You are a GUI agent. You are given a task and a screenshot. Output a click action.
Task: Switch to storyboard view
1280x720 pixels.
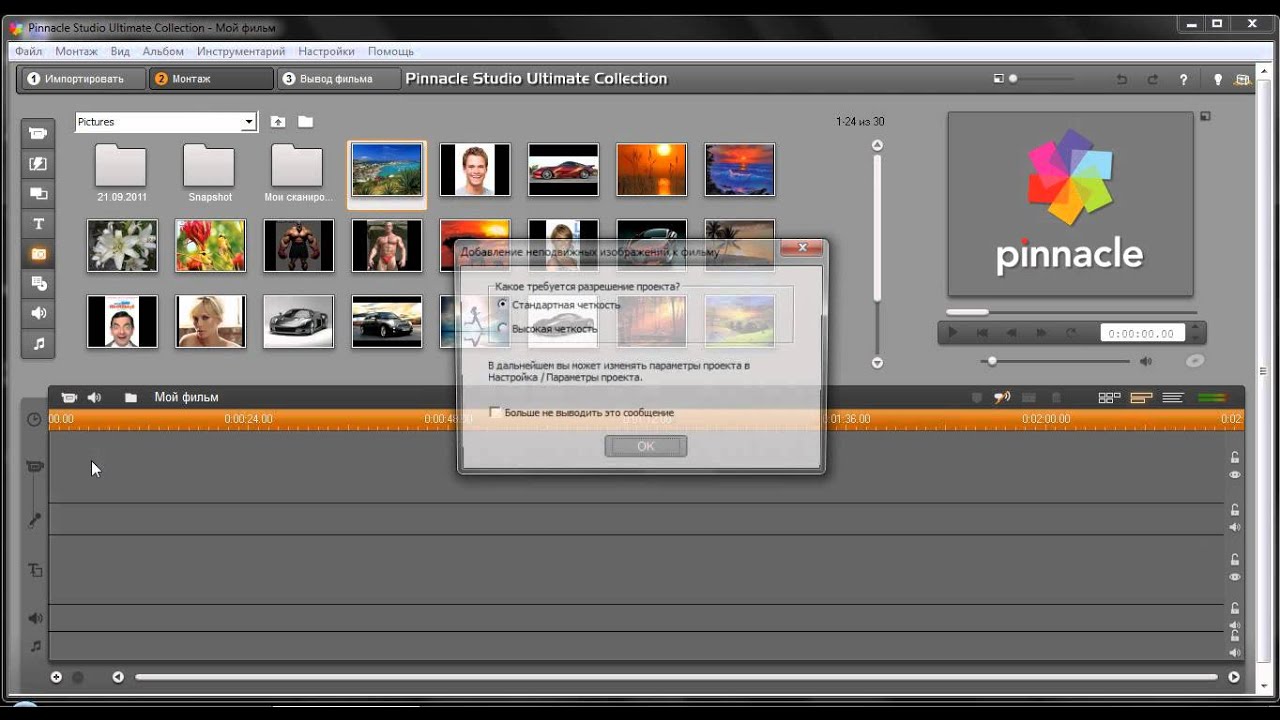click(x=1109, y=397)
